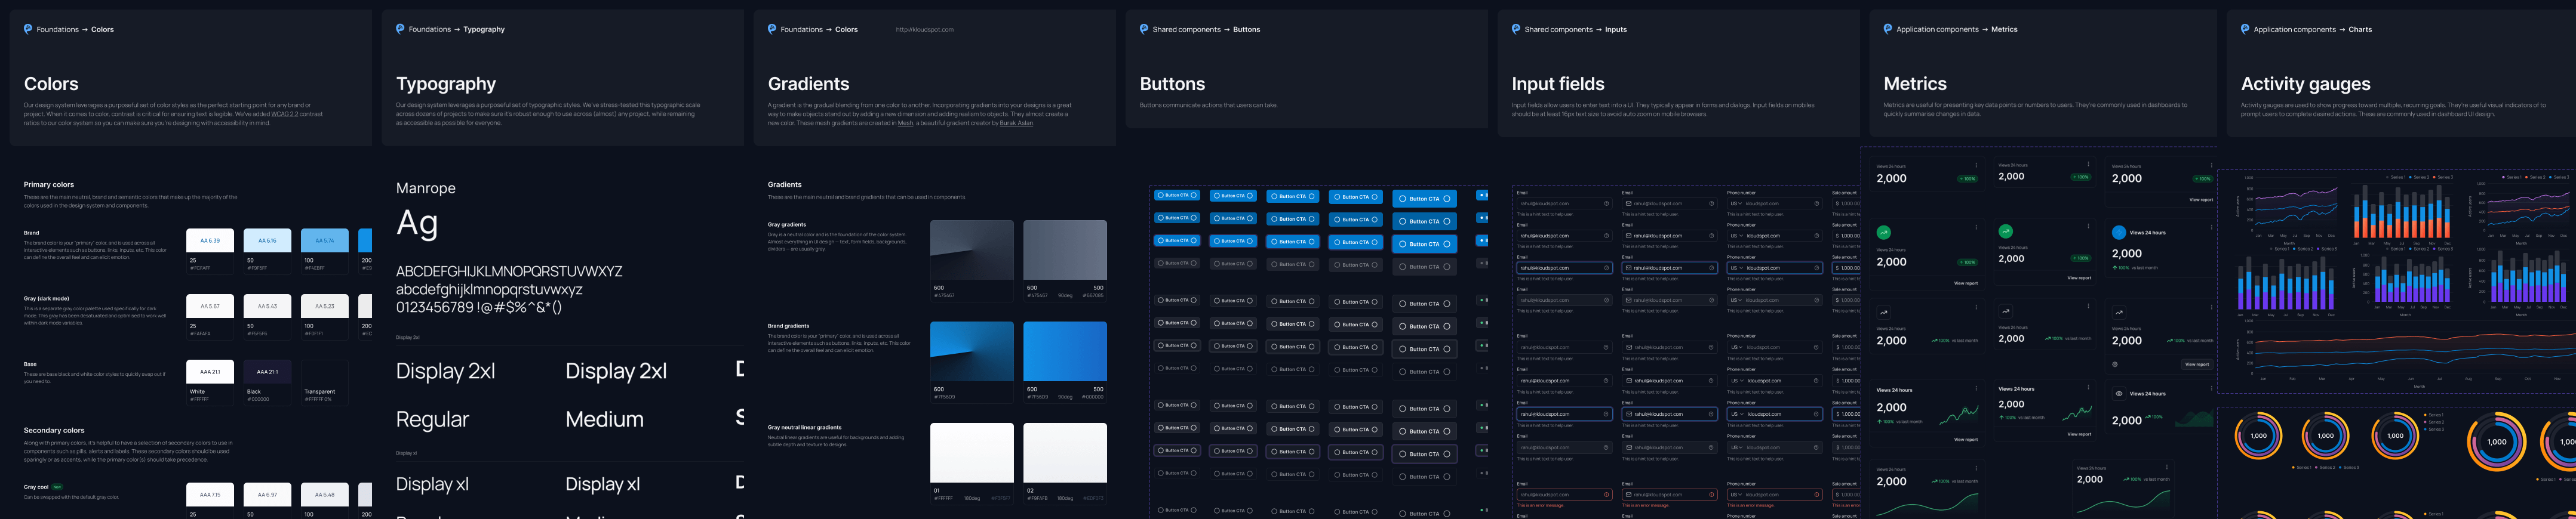This screenshot has height=519, width=2576.
Task: Click the Manrope font name
Action: point(426,188)
